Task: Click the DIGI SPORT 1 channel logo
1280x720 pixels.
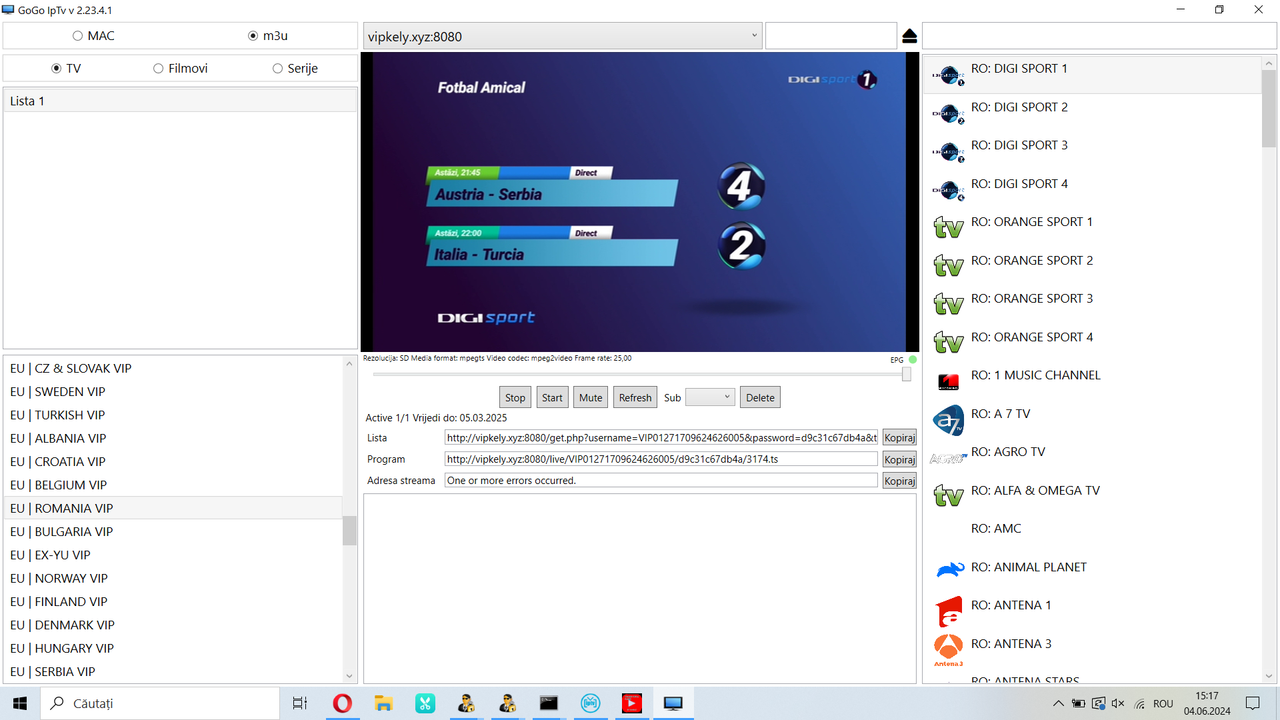Action: pyautogui.click(x=948, y=74)
